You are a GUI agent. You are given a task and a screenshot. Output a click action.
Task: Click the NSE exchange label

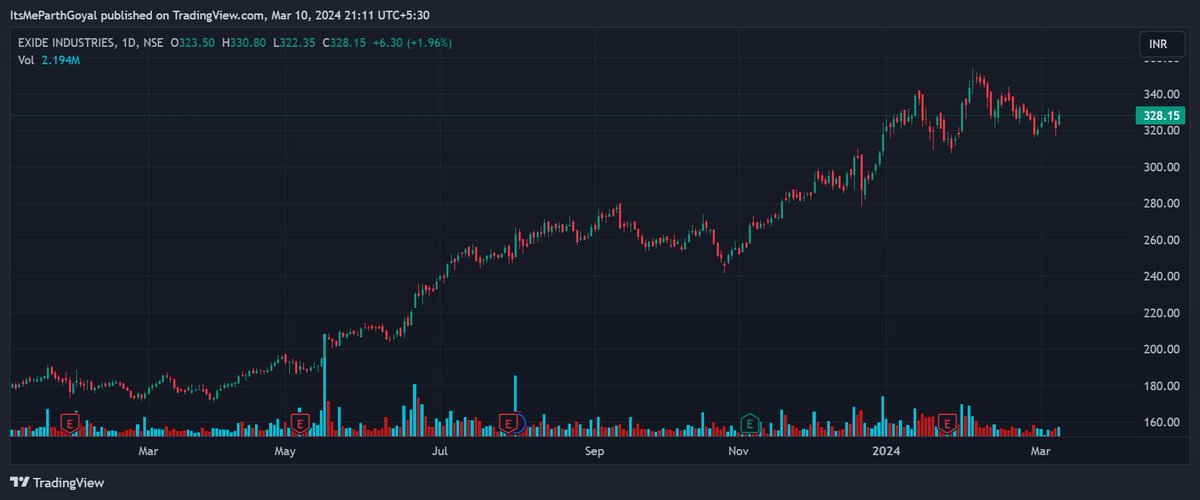(153, 44)
